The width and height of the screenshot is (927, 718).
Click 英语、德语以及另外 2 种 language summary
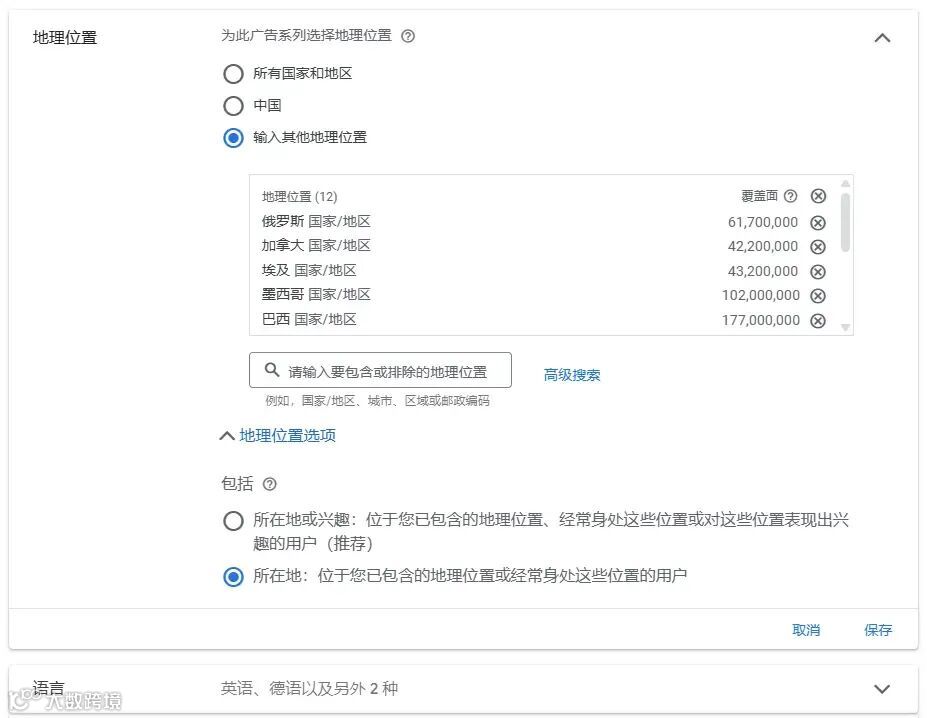[309, 689]
